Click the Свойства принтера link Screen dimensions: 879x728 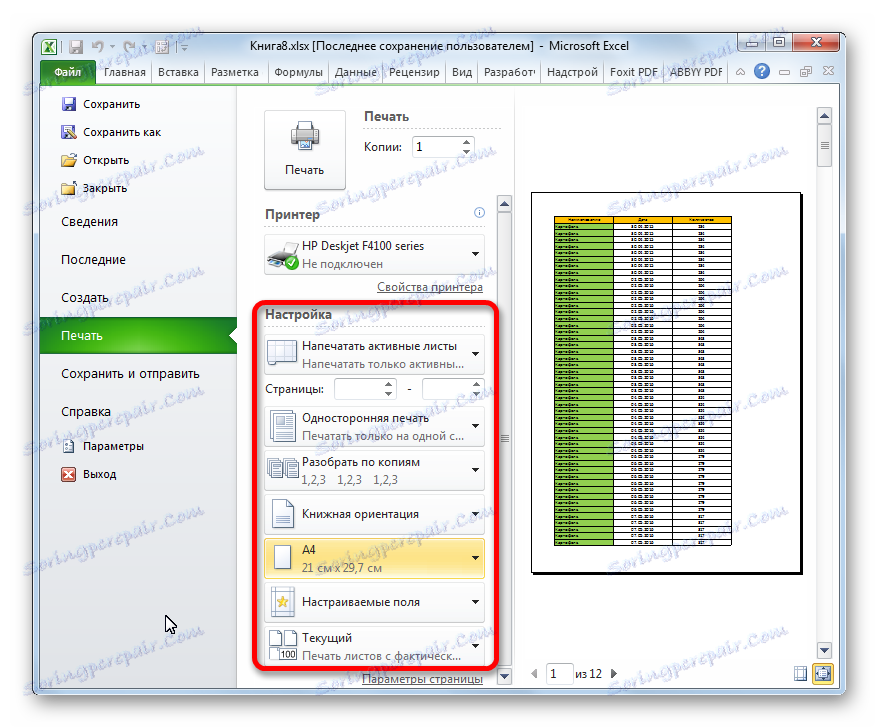(429, 287)
